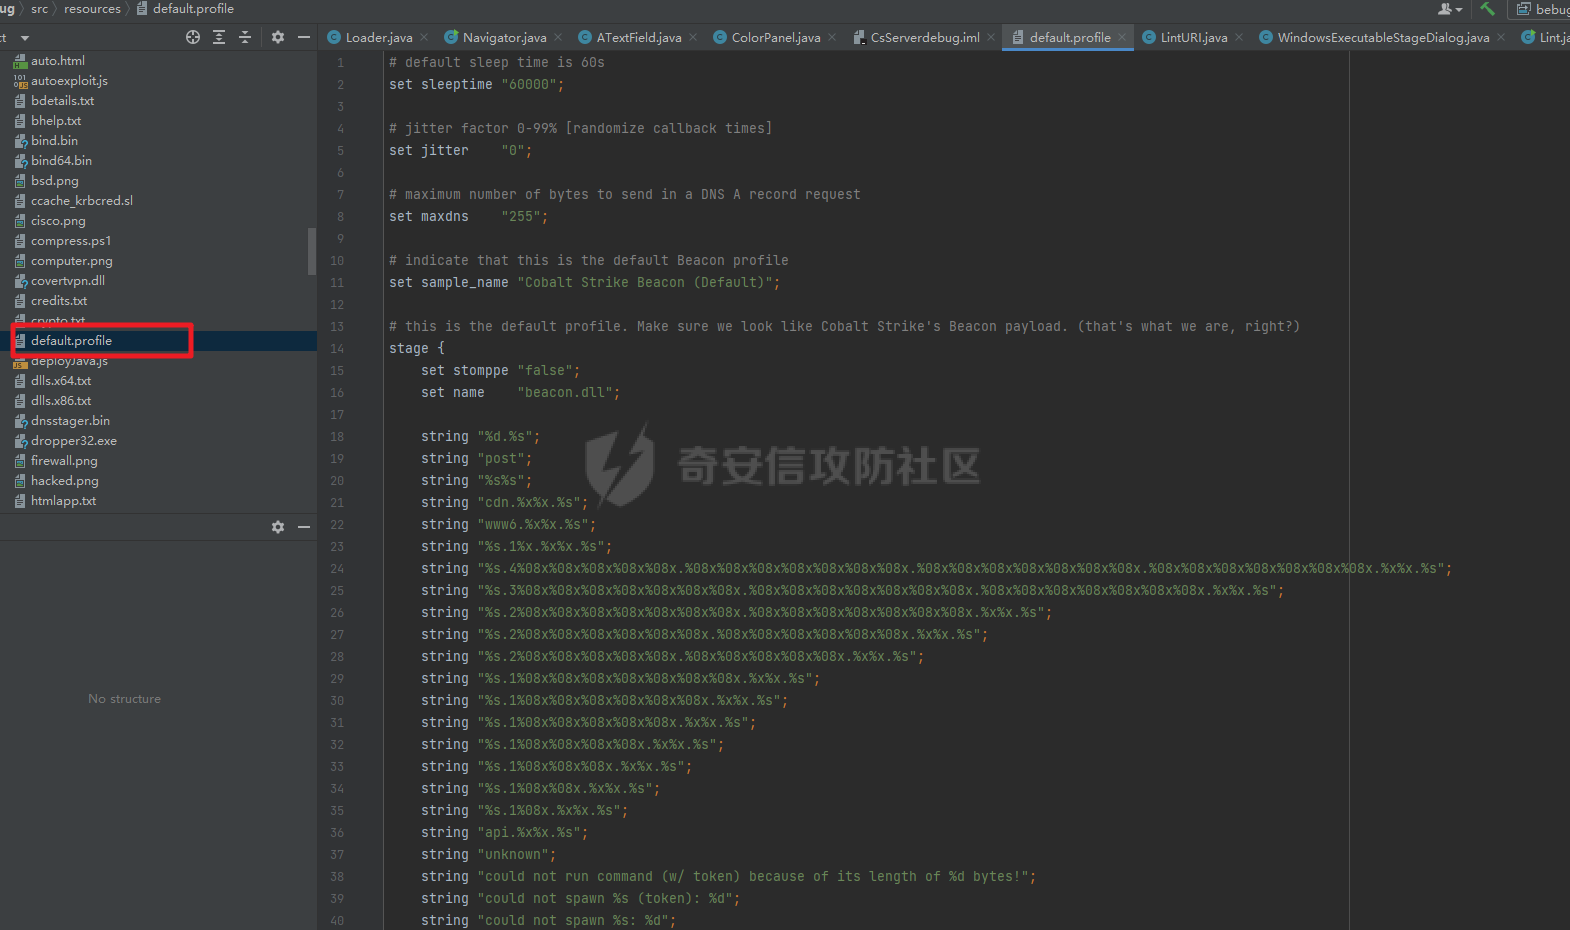Open the user account dropdown icon

pos(1450,9)
